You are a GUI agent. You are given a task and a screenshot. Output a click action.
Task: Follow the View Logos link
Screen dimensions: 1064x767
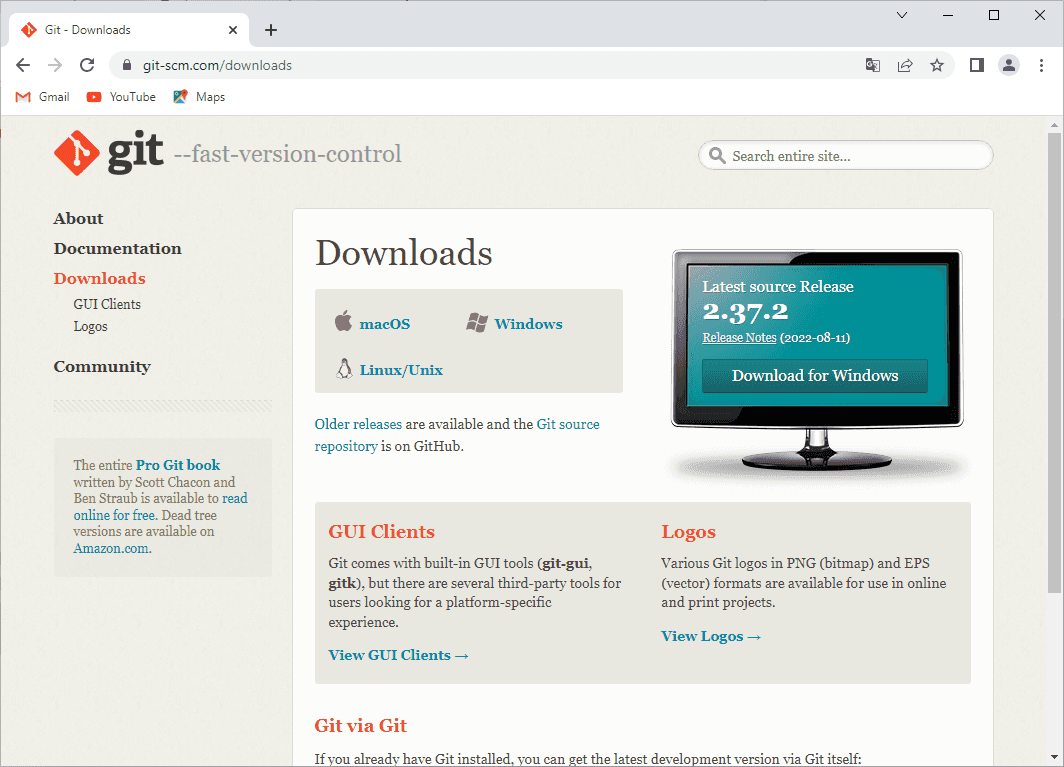click(711, 636)
